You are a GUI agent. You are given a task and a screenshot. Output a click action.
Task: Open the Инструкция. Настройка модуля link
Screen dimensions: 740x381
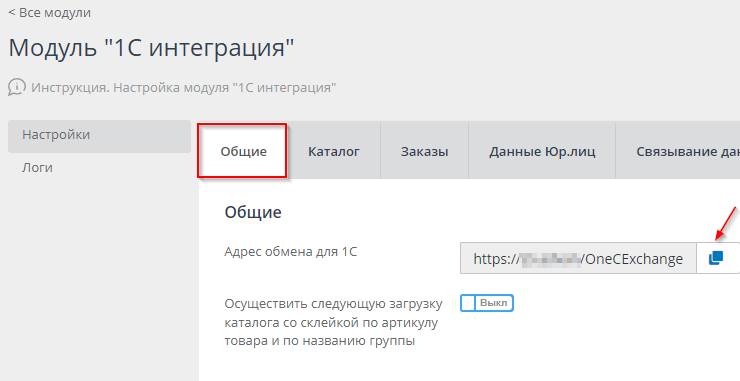coord(184,88)
